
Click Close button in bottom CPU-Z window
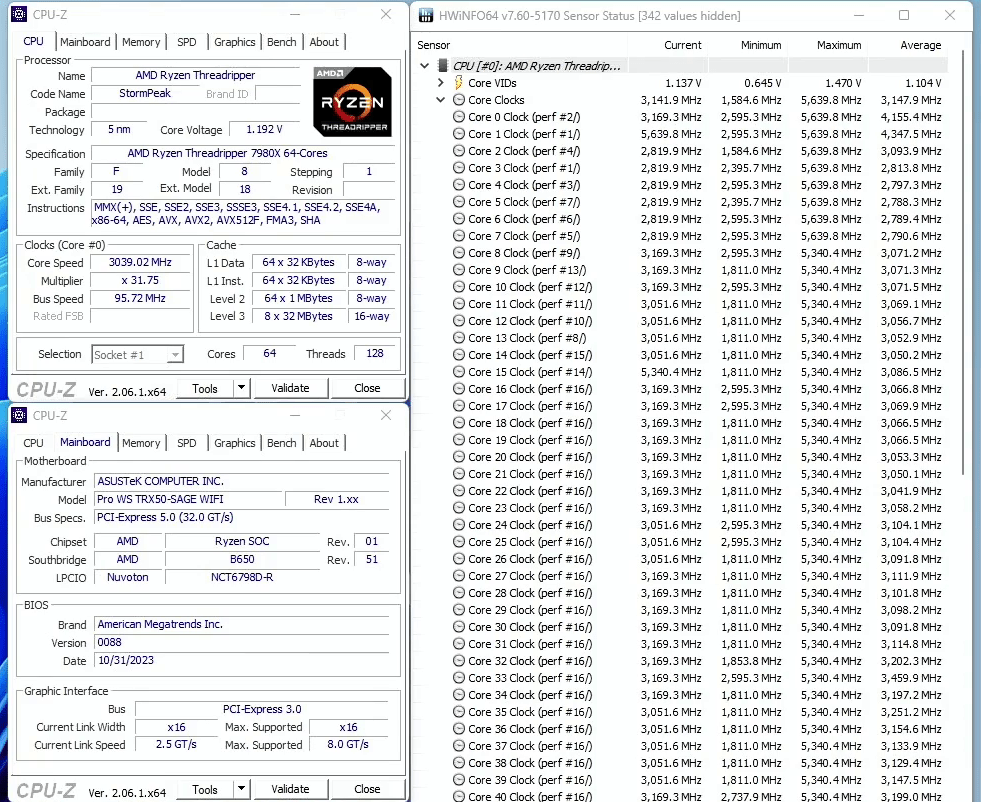point(367,789)
